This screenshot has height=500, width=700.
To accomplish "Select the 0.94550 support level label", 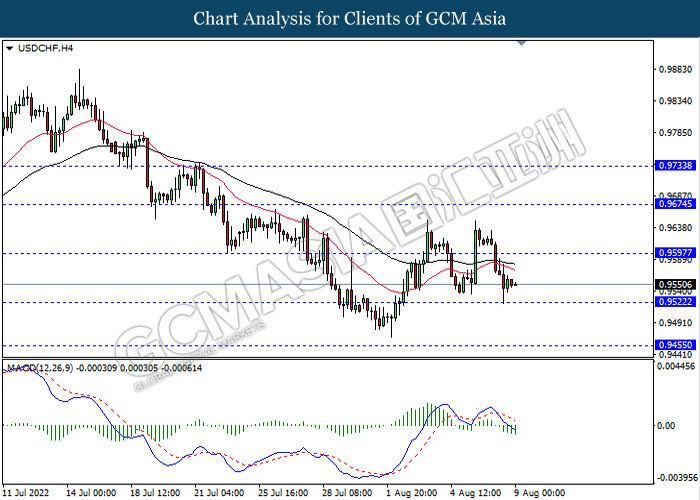I will pos(675,345).
